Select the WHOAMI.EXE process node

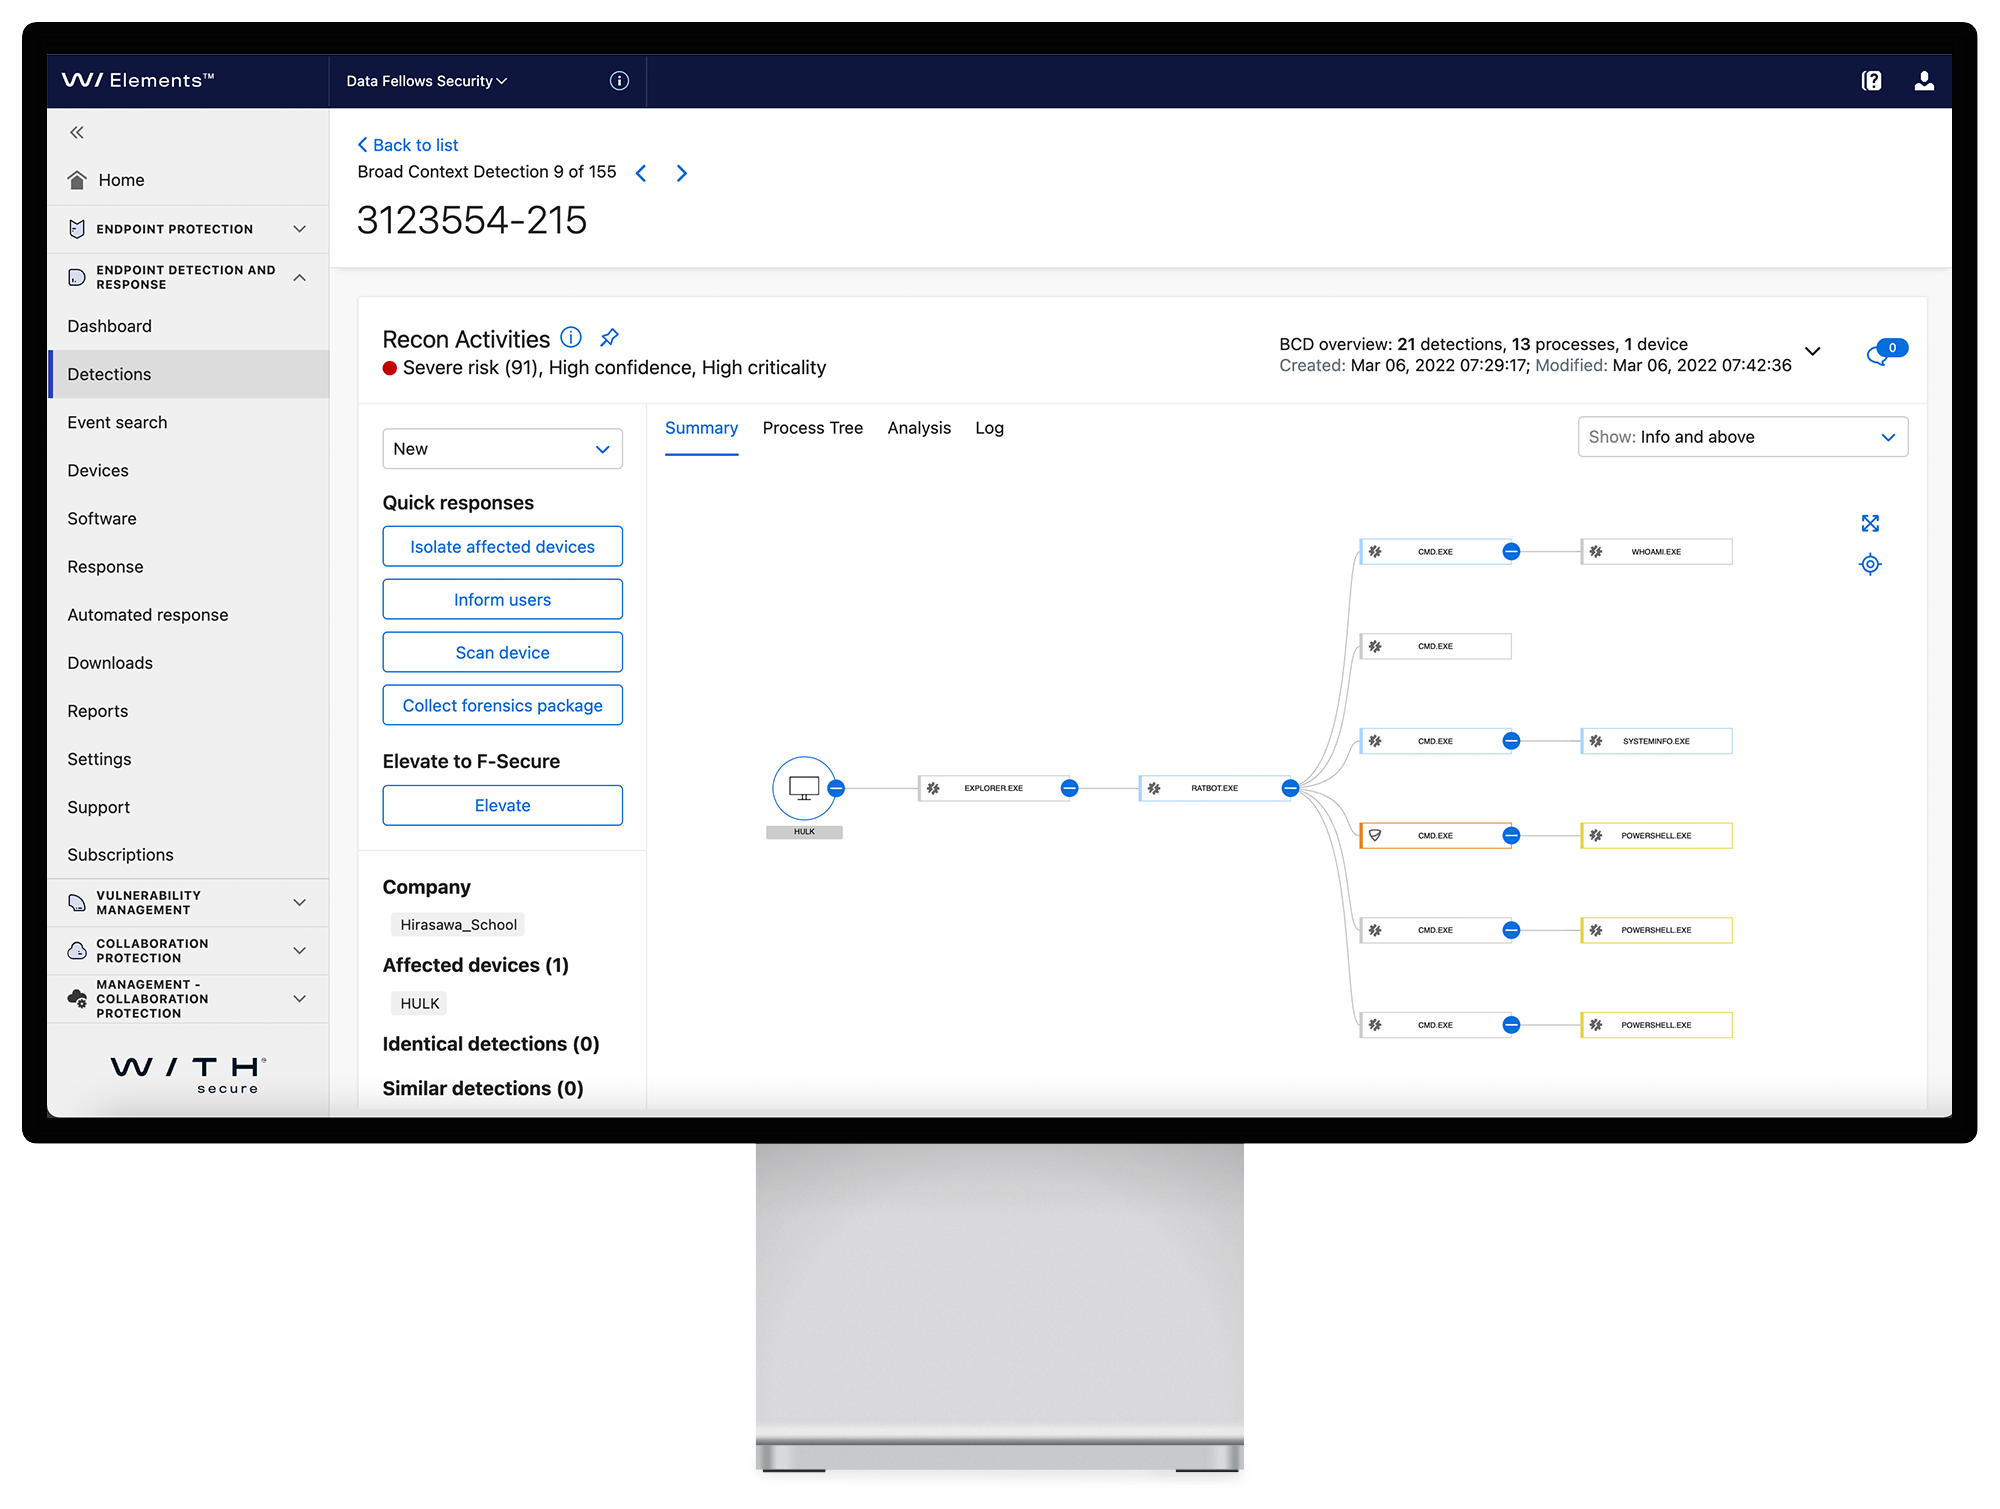pyautogui.click(x=1656, y=552)
